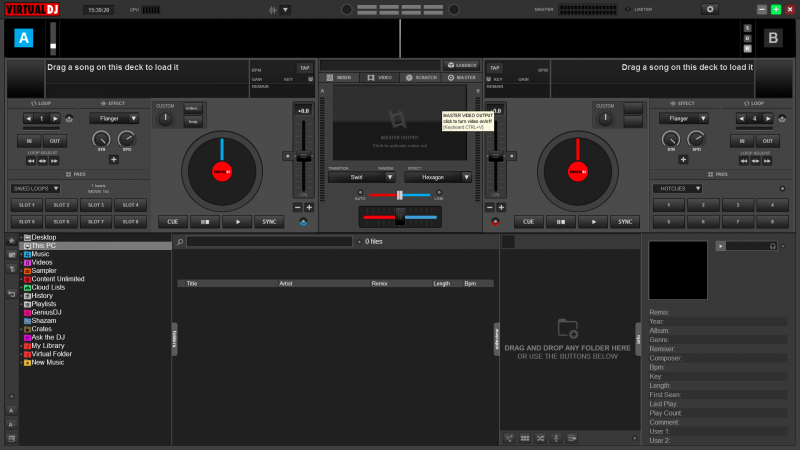Click left deck blue headphone cue icon

(303, 222)
